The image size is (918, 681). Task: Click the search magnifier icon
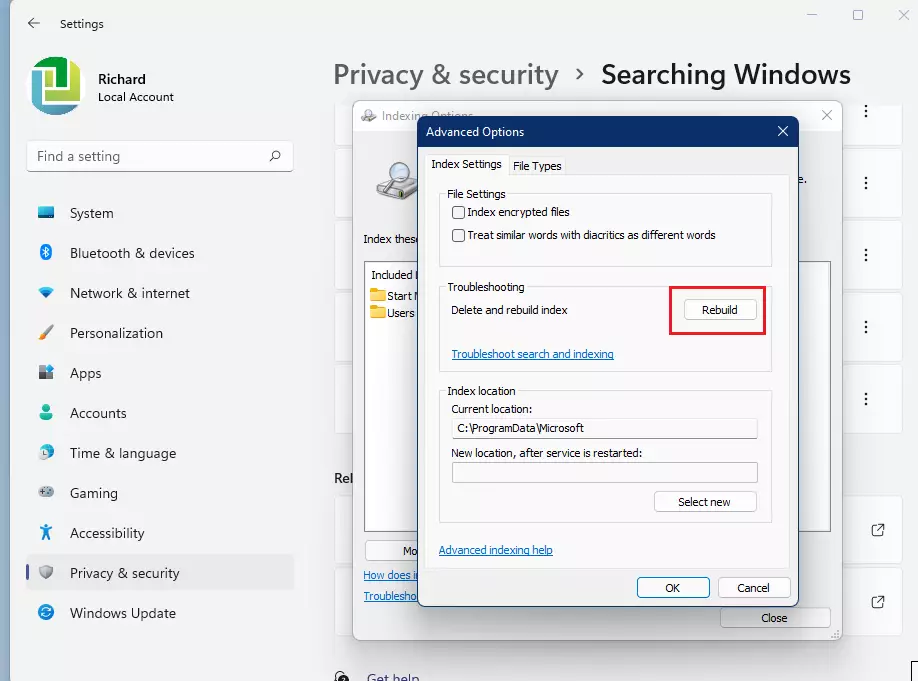coord(275,156)
